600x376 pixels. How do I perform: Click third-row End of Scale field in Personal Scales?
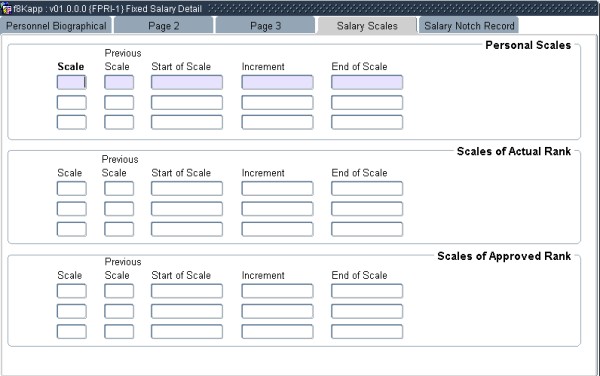367,122
